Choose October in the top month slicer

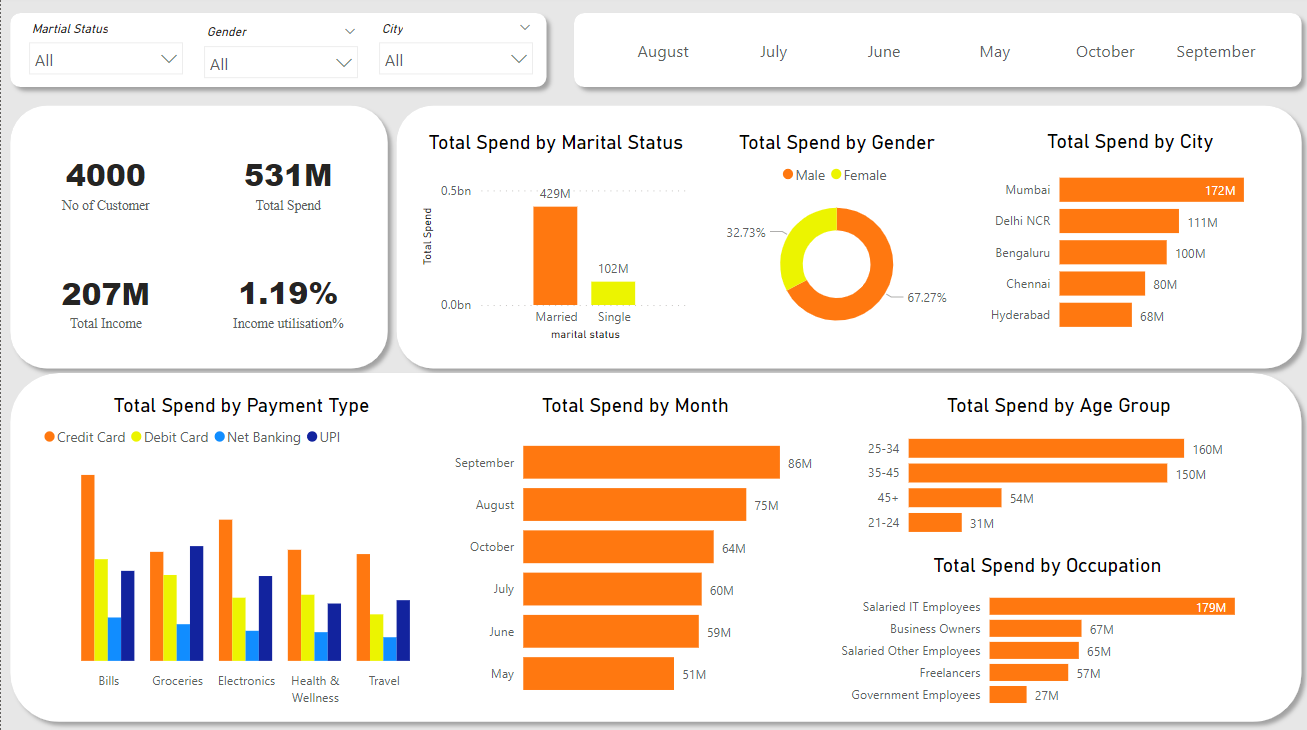[x=1105, y=52]
